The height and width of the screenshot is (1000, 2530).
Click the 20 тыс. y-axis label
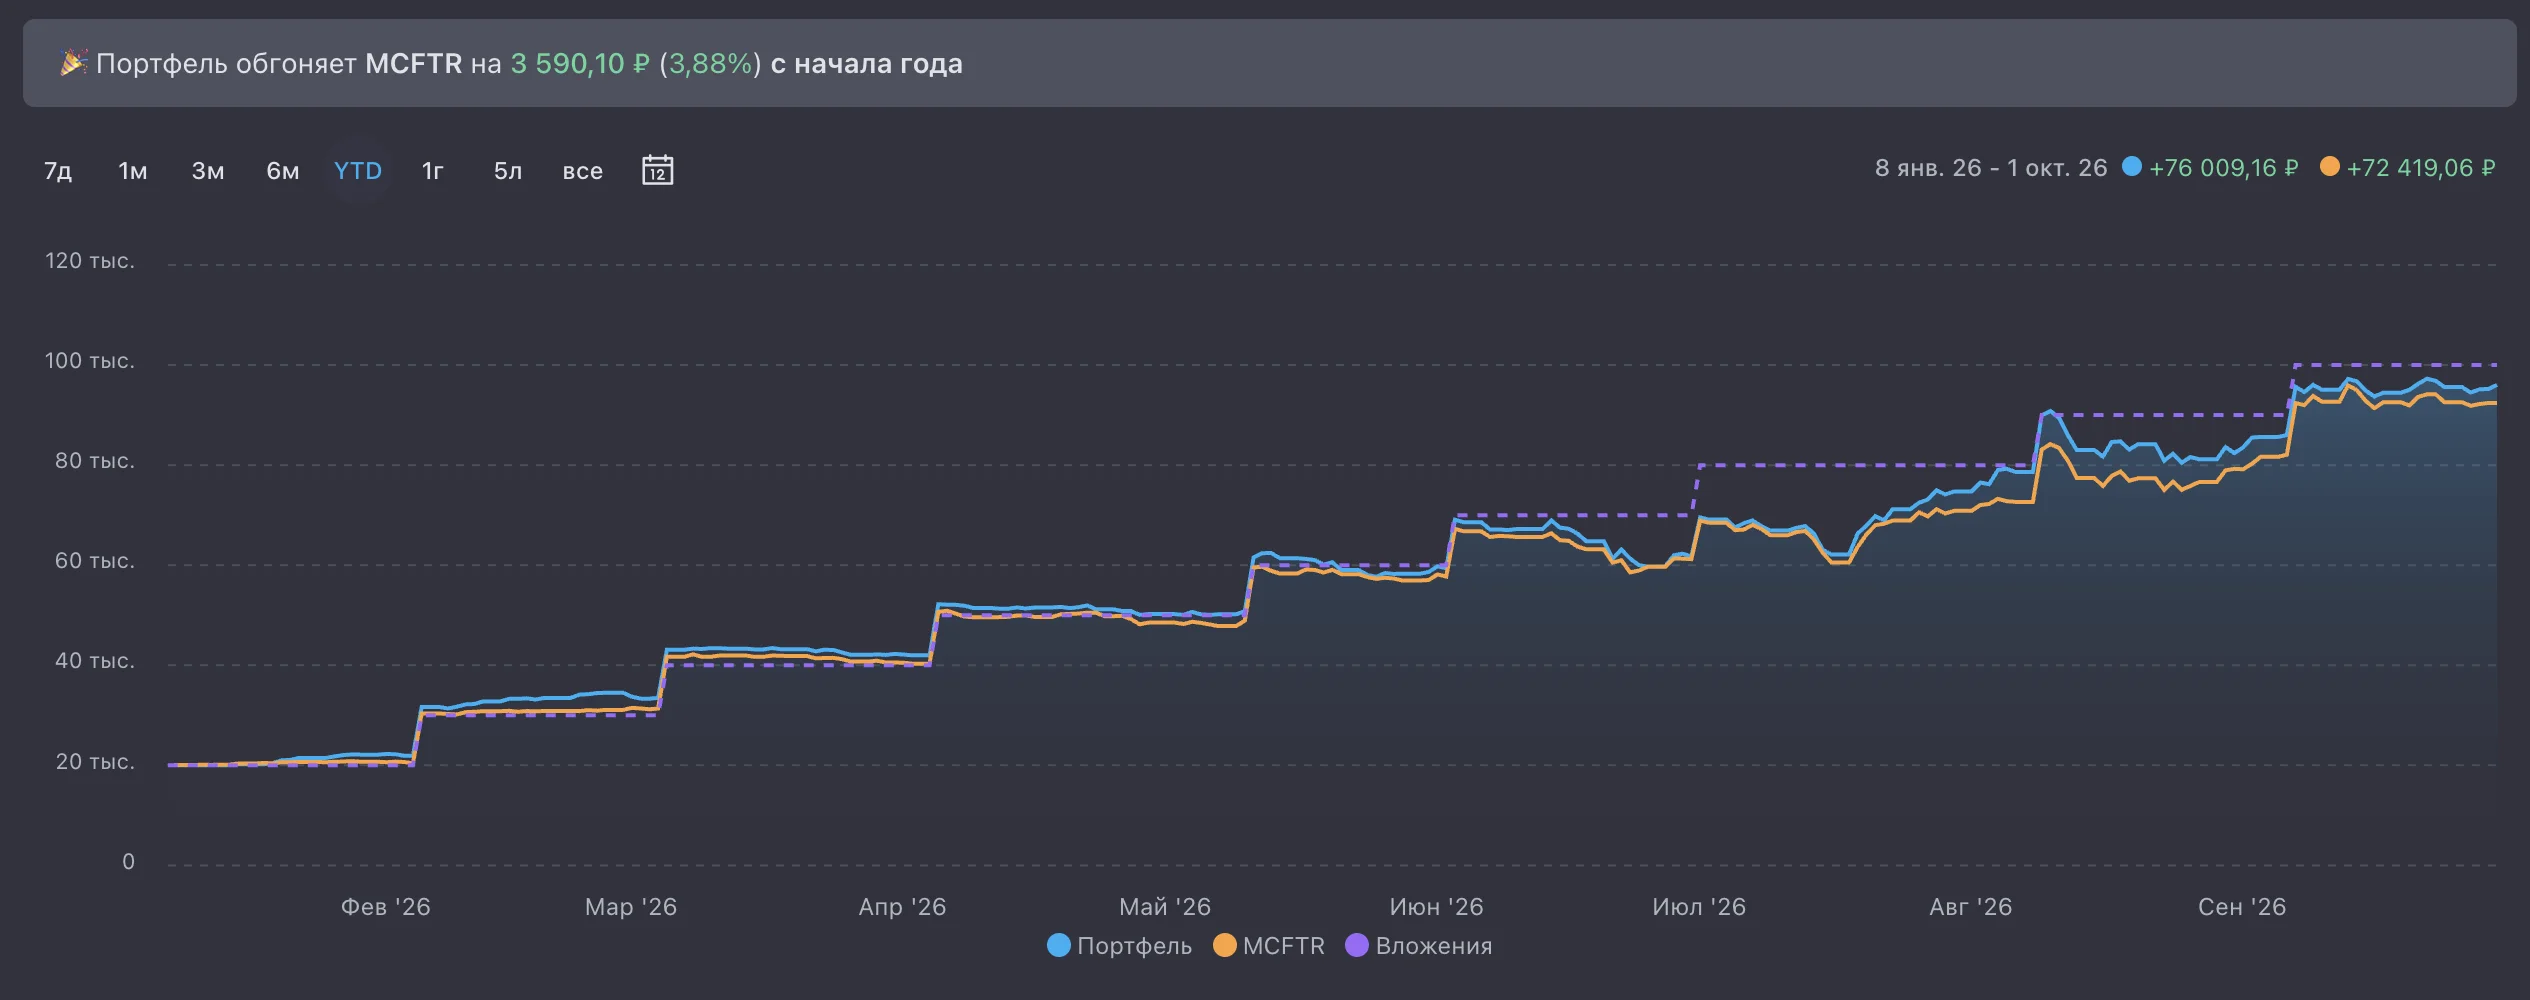click(95, 762)
